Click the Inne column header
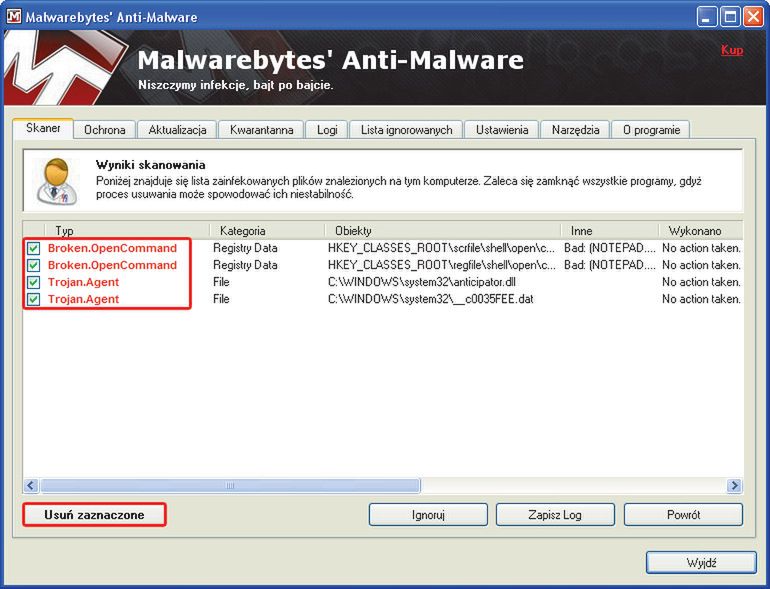This screenshot has height=589, width=770. [610, 230]
